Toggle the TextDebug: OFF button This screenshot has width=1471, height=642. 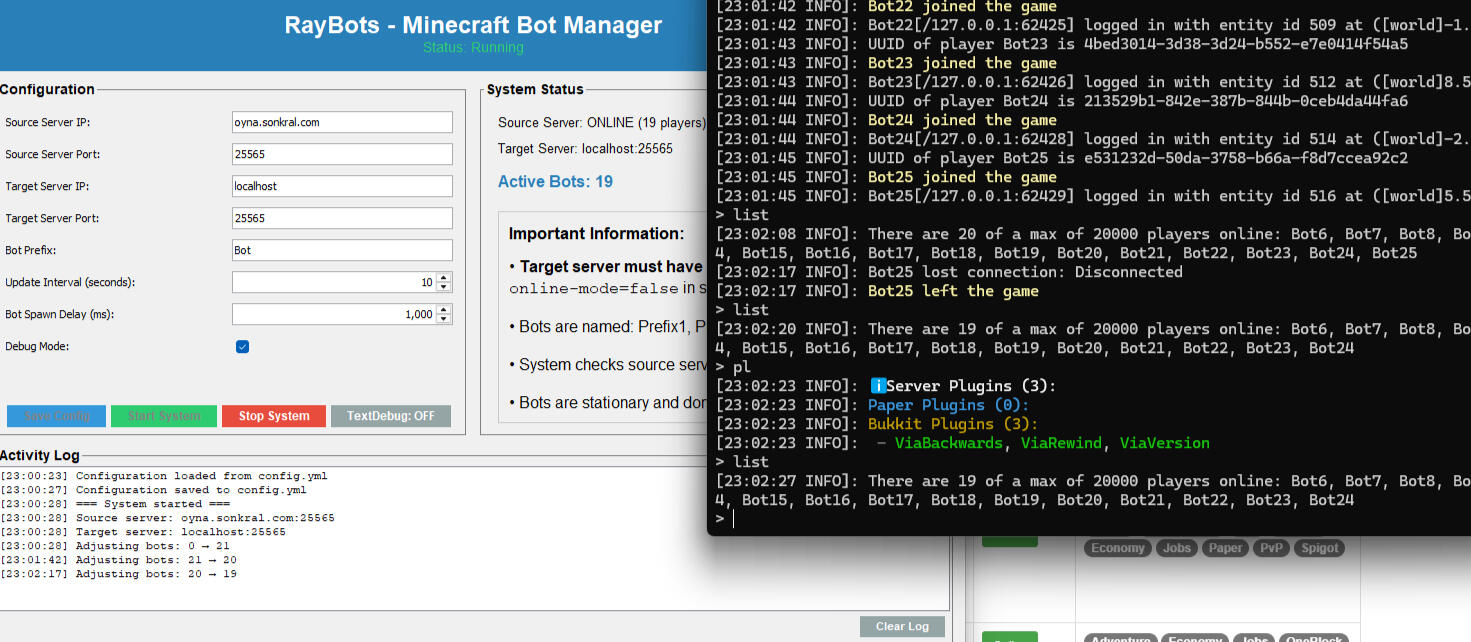391,416
